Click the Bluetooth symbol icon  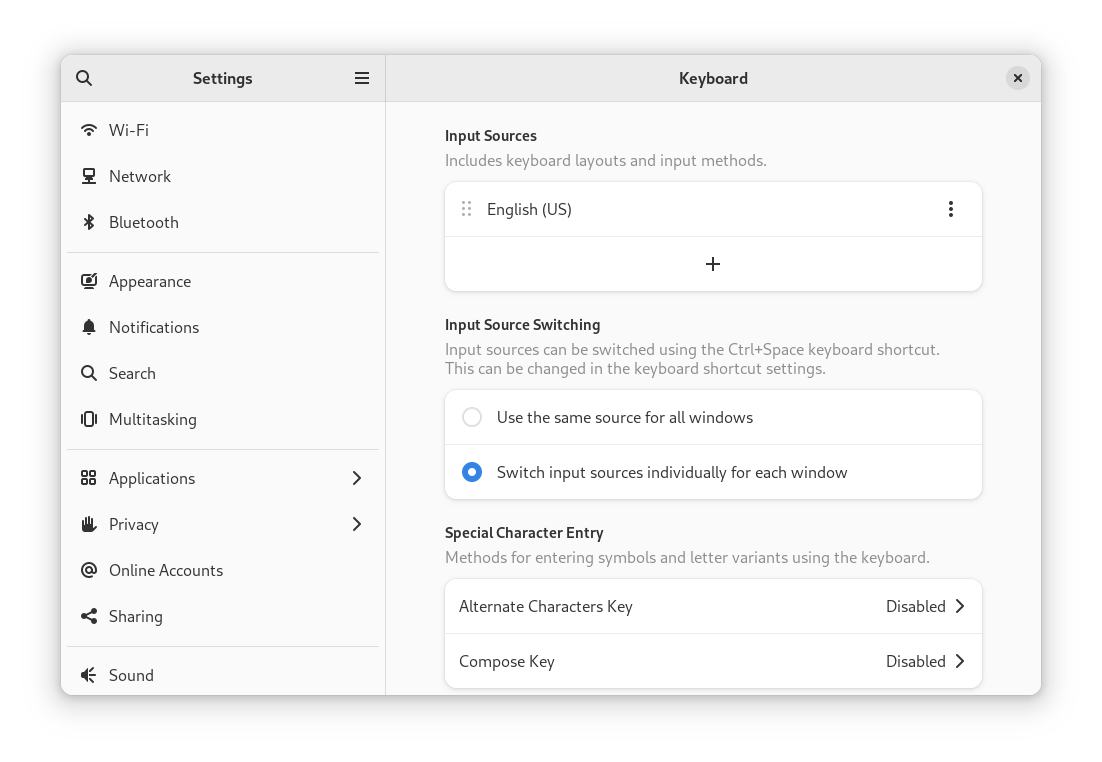89,222
